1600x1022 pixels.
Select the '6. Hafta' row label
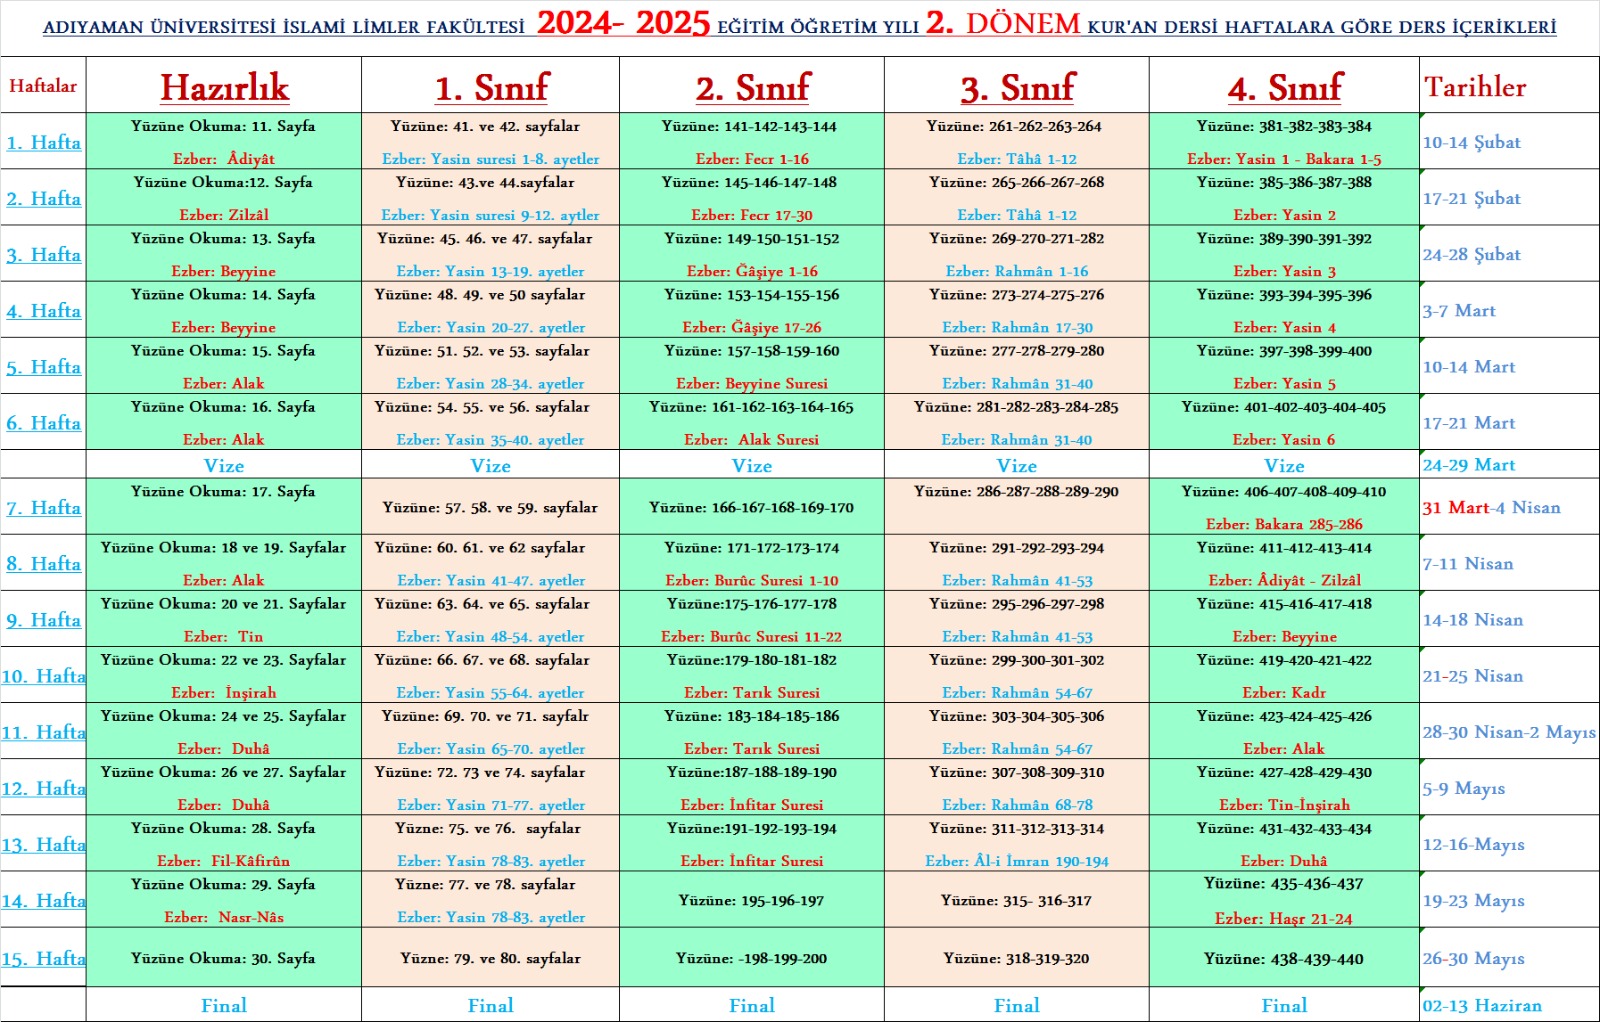click(x=44, y=422)
